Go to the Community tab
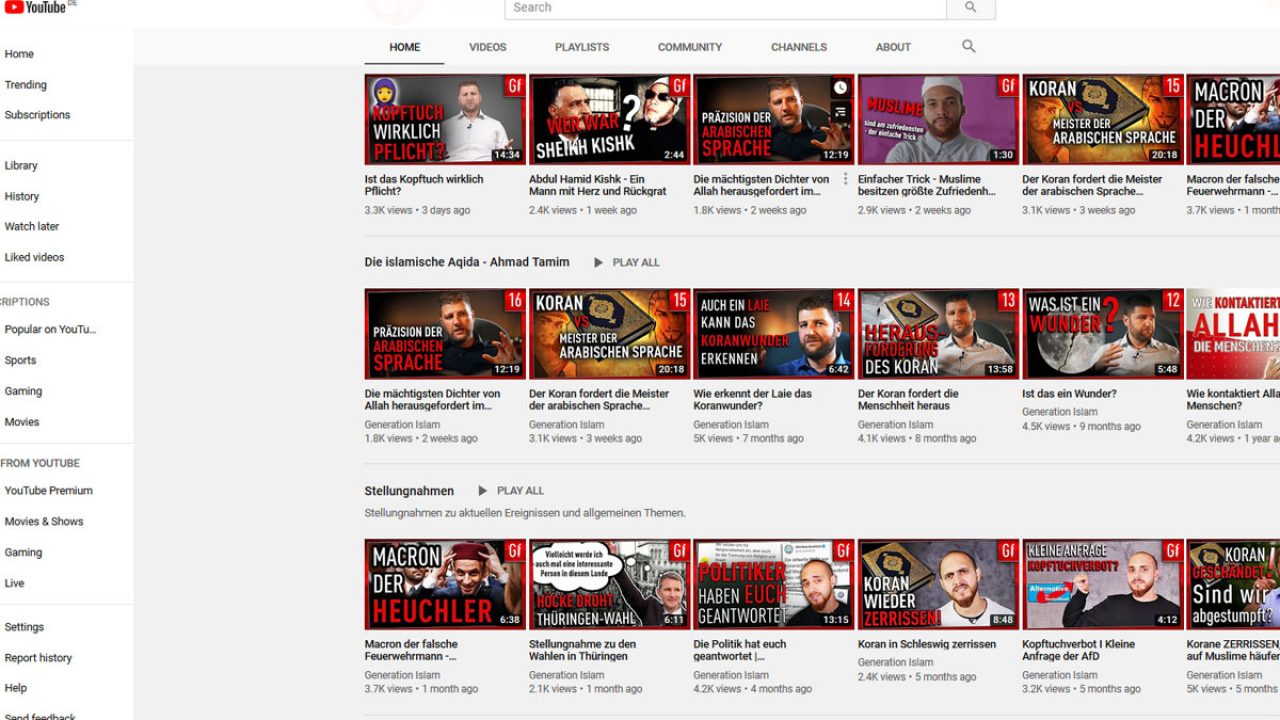Screen dimensions: 1280x720 pyautogui.click(x=689, y=47)
